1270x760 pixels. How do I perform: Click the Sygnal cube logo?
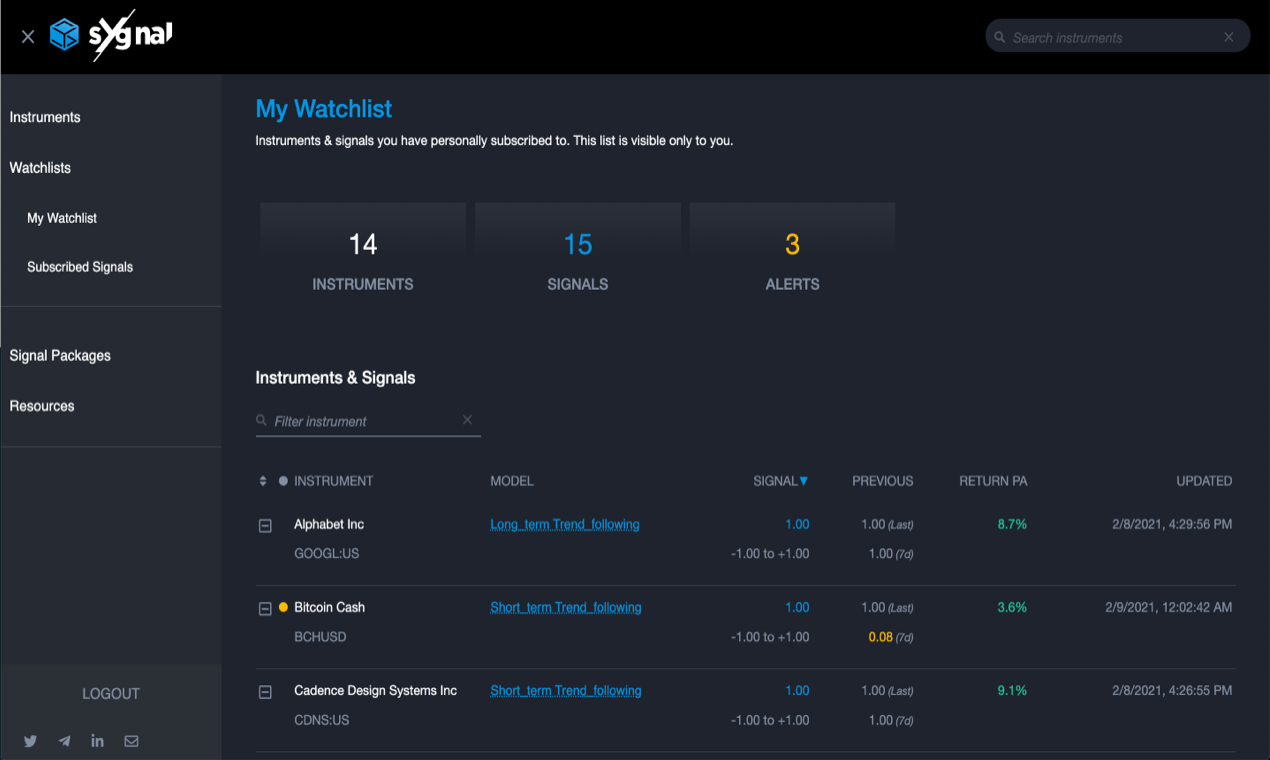[x=64, y=35]
